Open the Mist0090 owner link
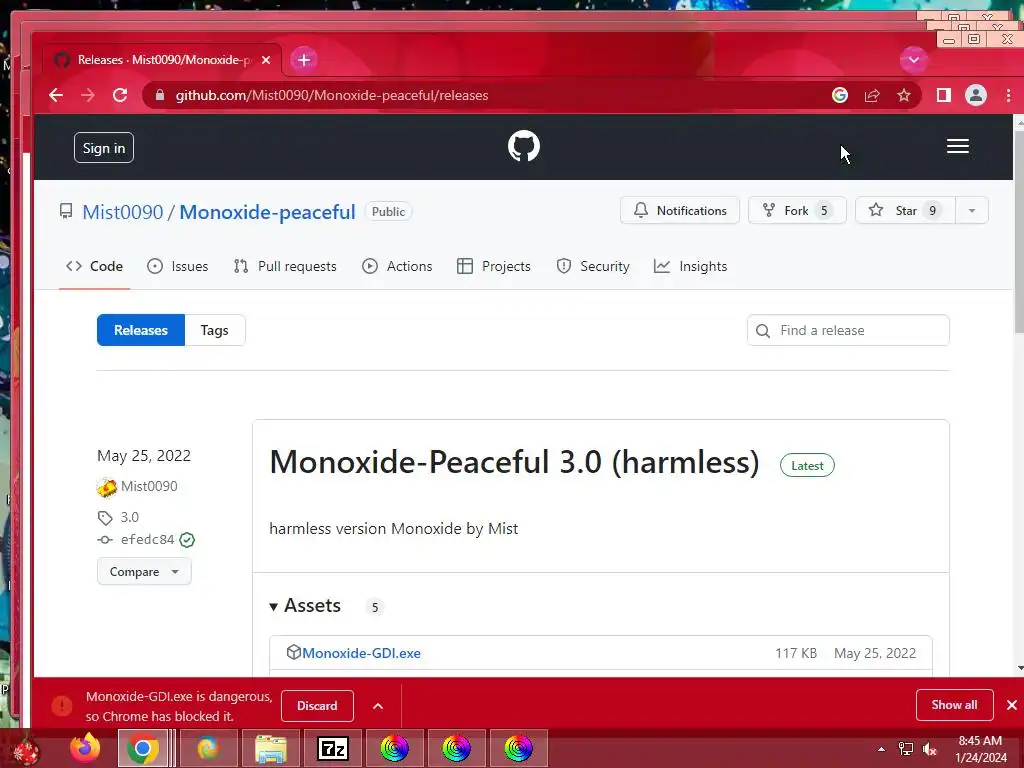 click(x=123, y=212)
